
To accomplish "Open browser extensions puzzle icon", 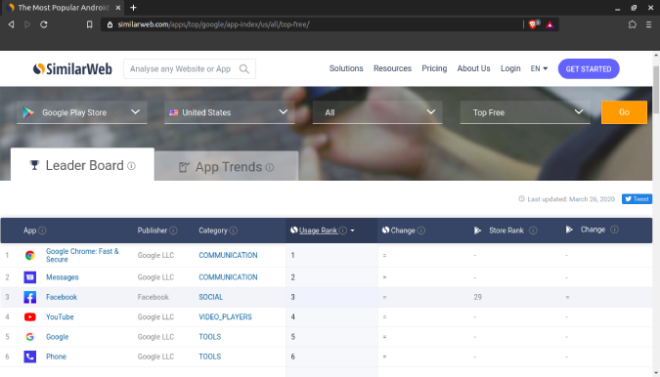I will [x=632, y=24].
